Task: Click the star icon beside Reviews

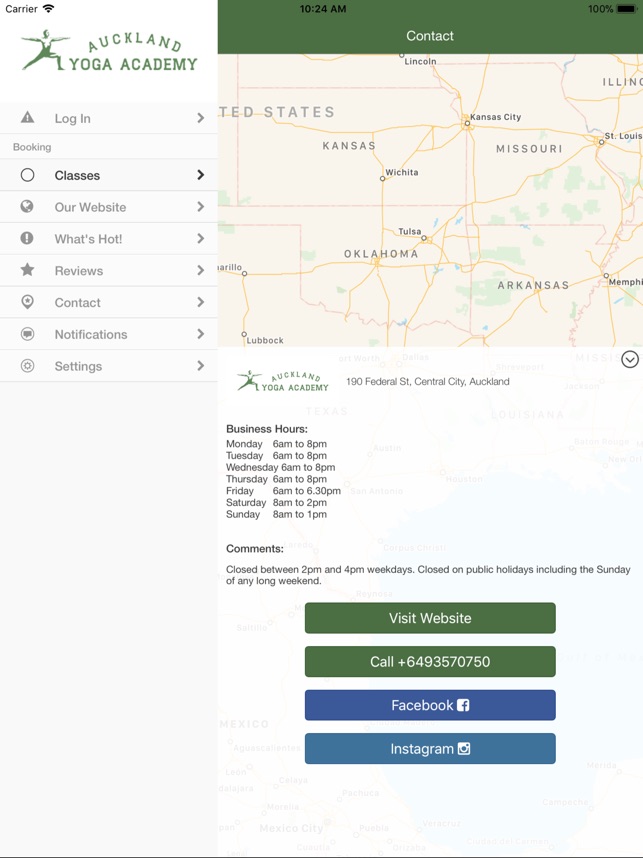Action: point(27,270)
